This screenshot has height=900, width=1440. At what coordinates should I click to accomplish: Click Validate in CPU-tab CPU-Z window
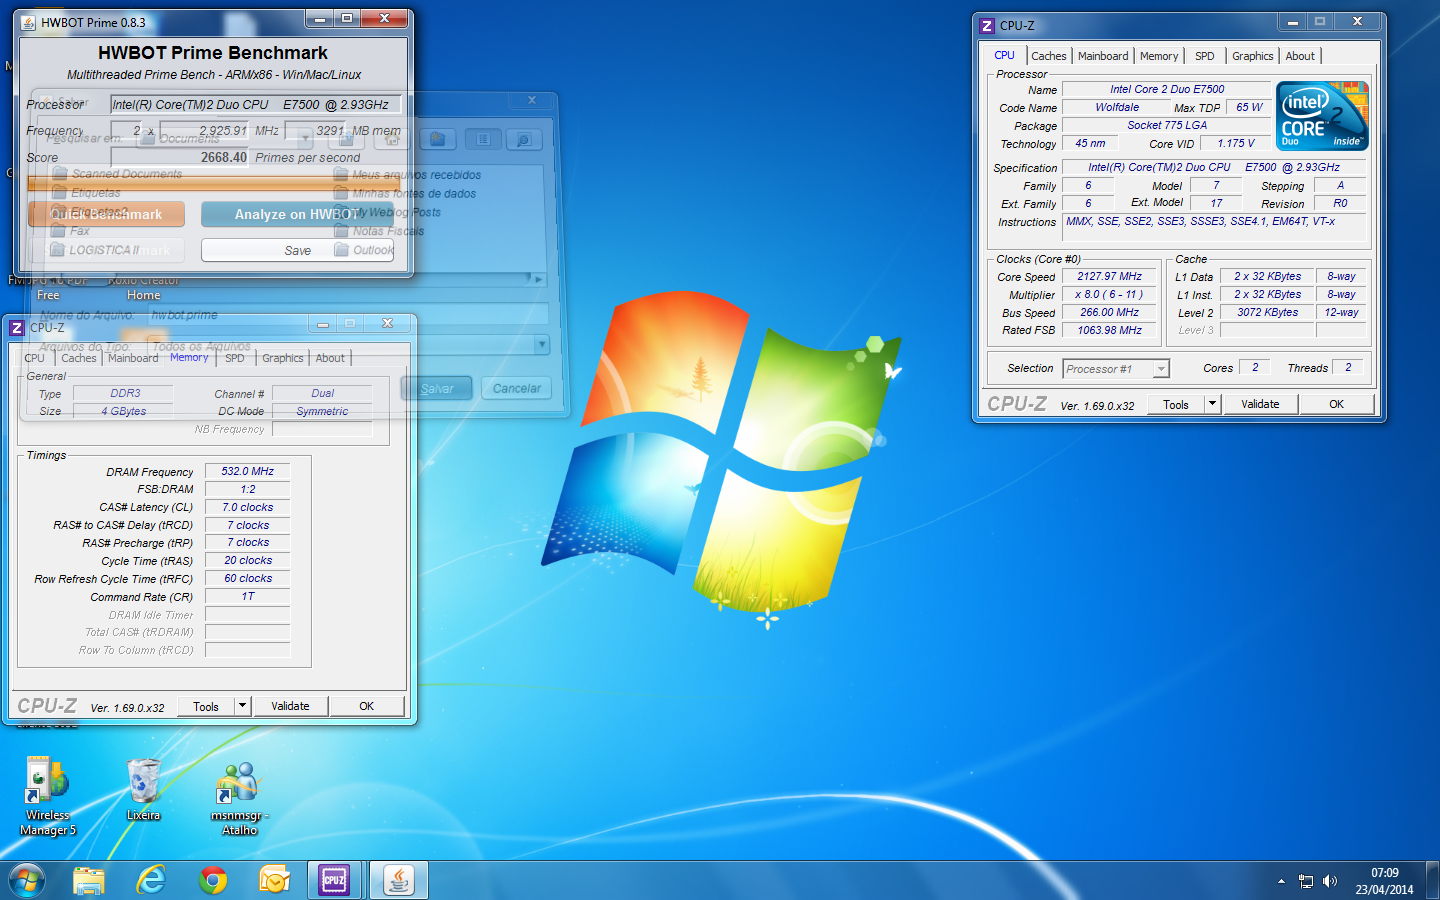point(1260,404)
